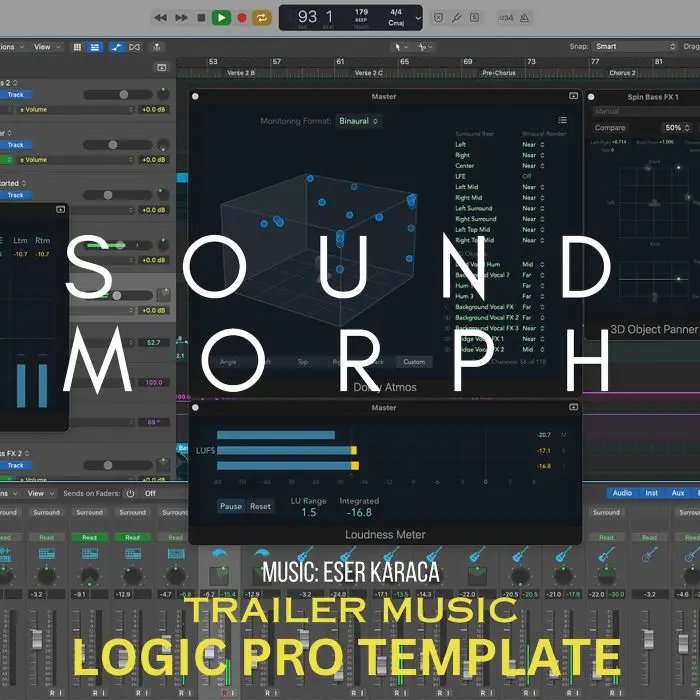700x700 pixels.
Task: Toggle the Track automation button on 'torted' track
Action: (15, 195)
